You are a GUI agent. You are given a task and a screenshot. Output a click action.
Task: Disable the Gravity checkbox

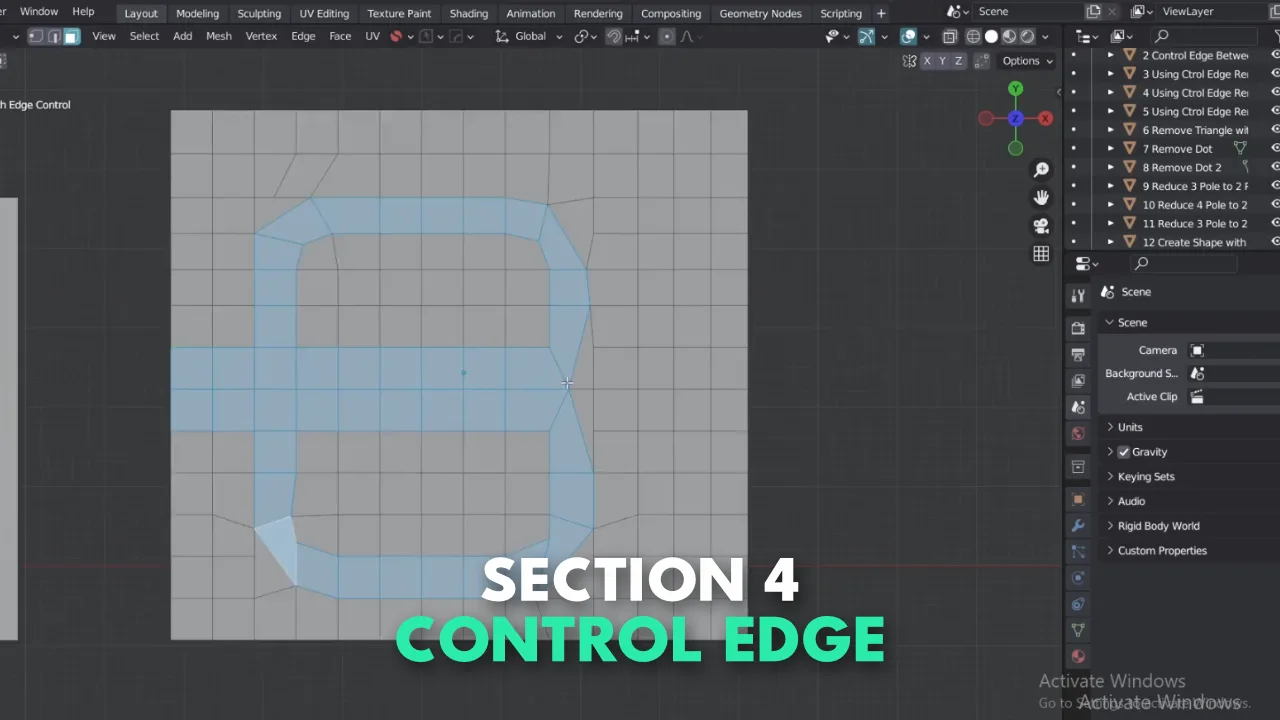point(1124,451)
